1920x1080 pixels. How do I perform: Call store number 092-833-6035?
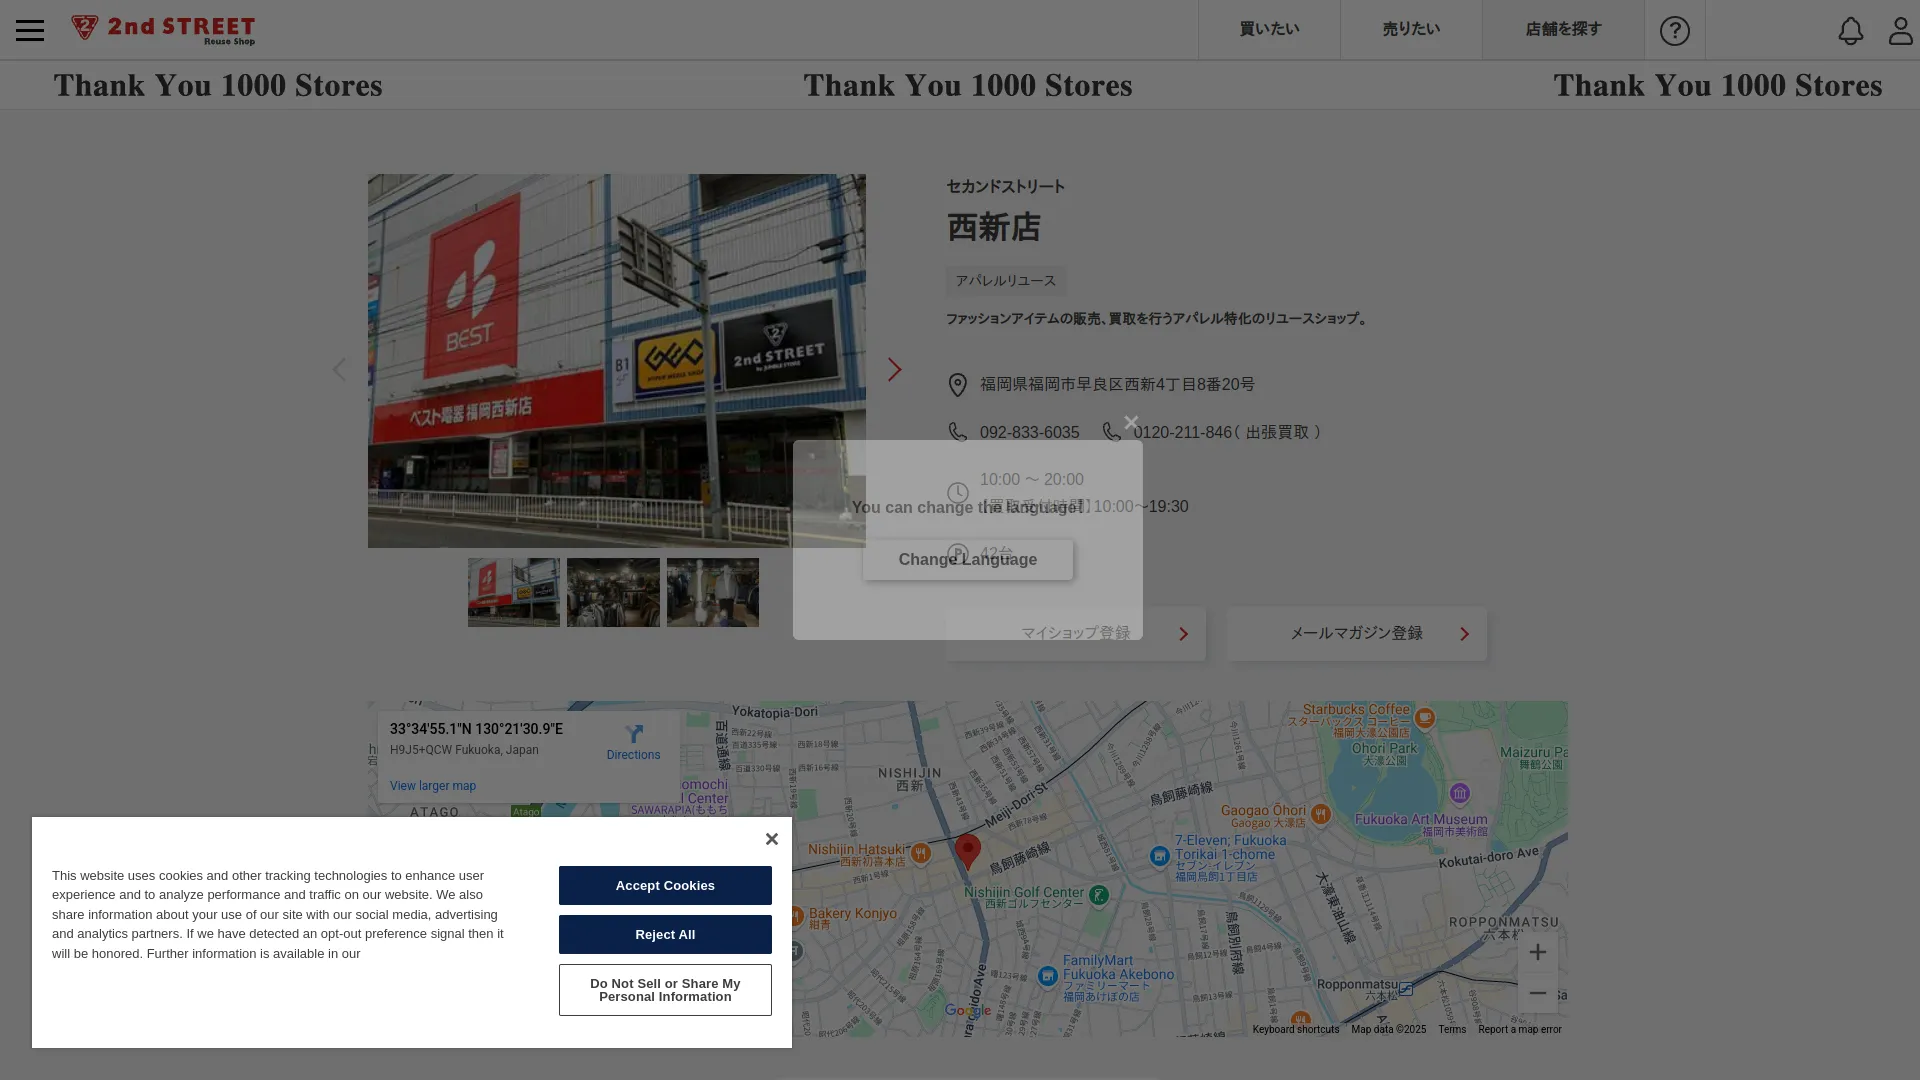[x=1029, y=432]
